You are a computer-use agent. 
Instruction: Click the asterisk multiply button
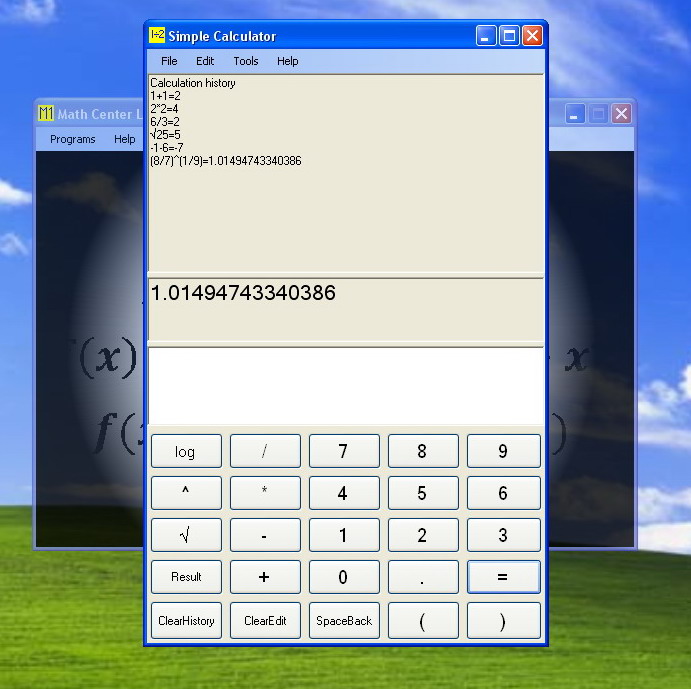[265, 493]
